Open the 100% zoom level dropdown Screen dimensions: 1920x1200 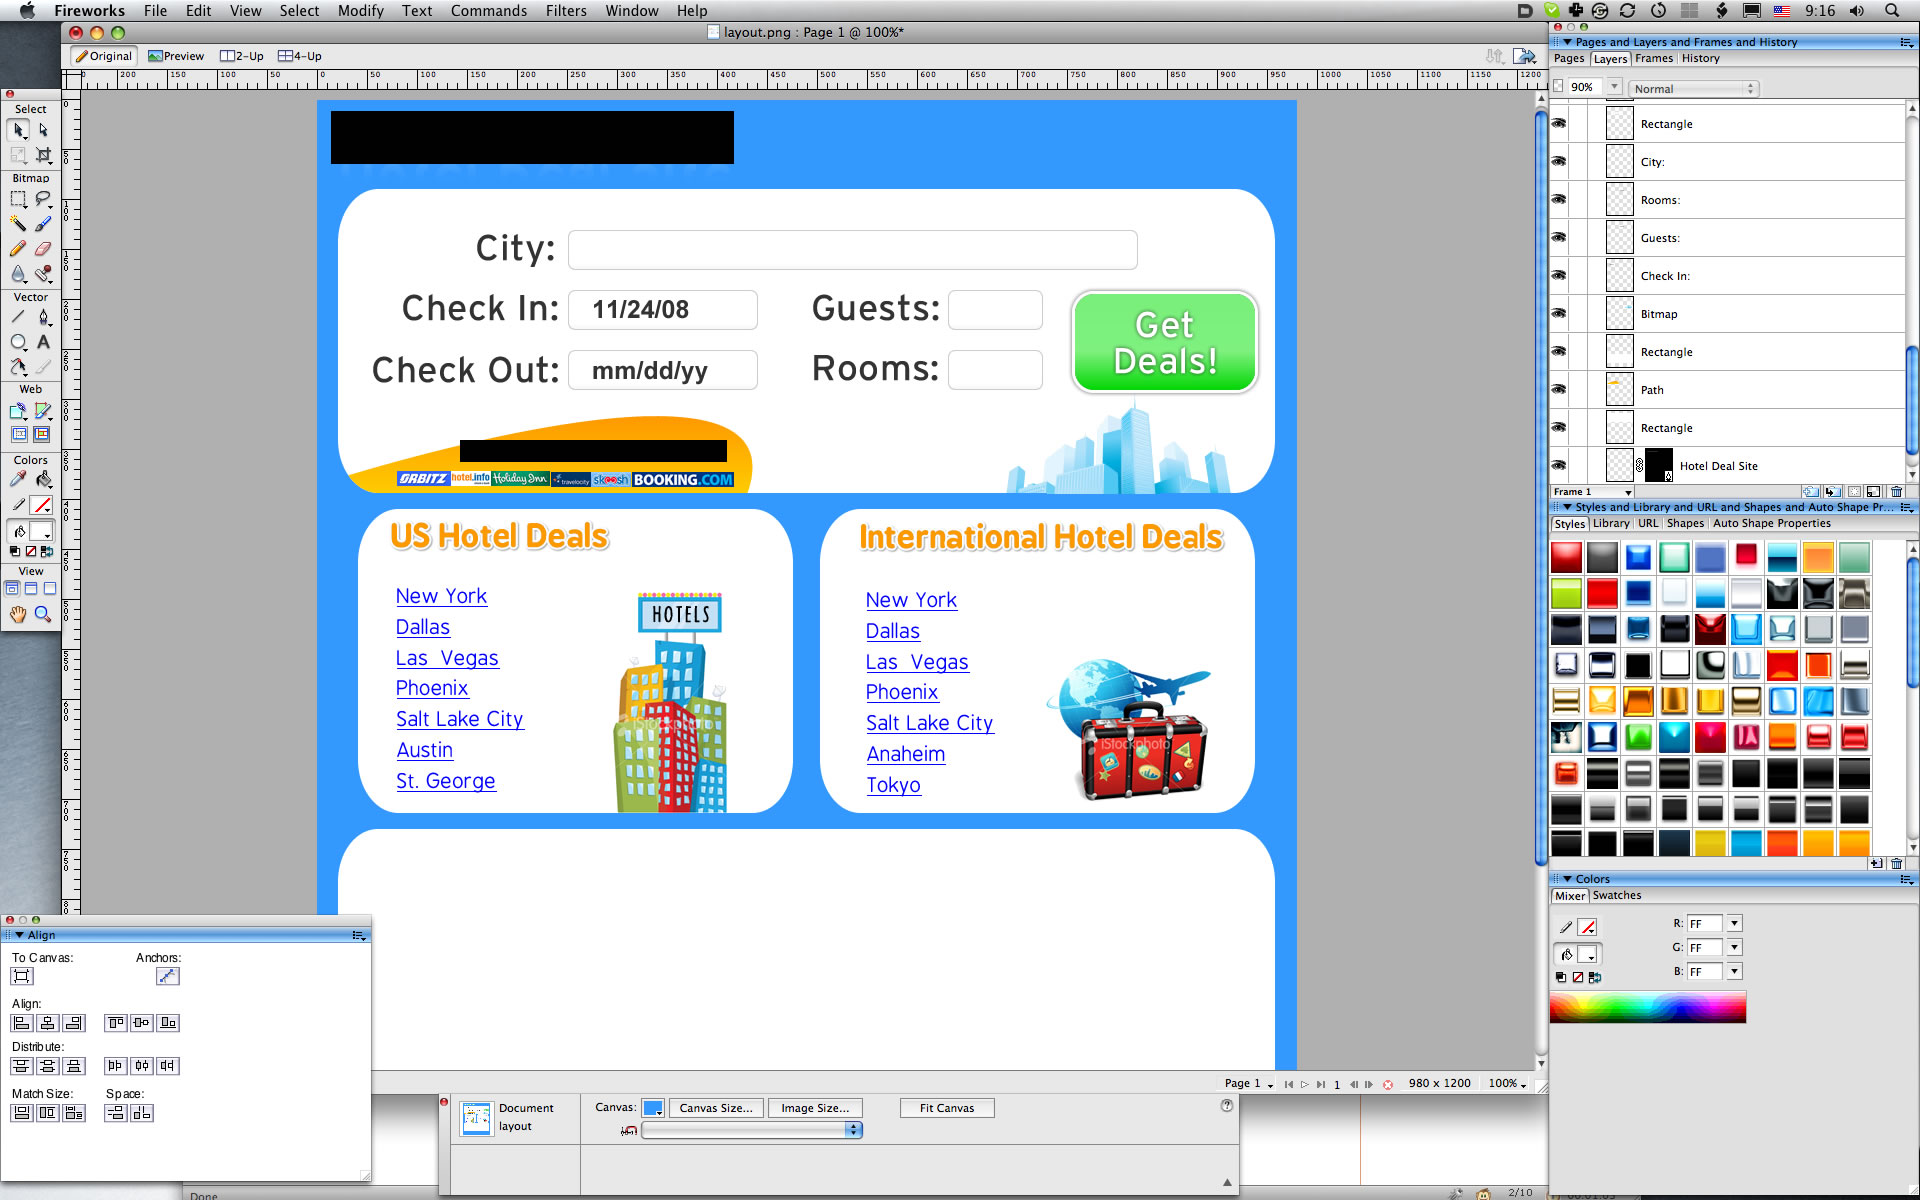point(1507,1083)
